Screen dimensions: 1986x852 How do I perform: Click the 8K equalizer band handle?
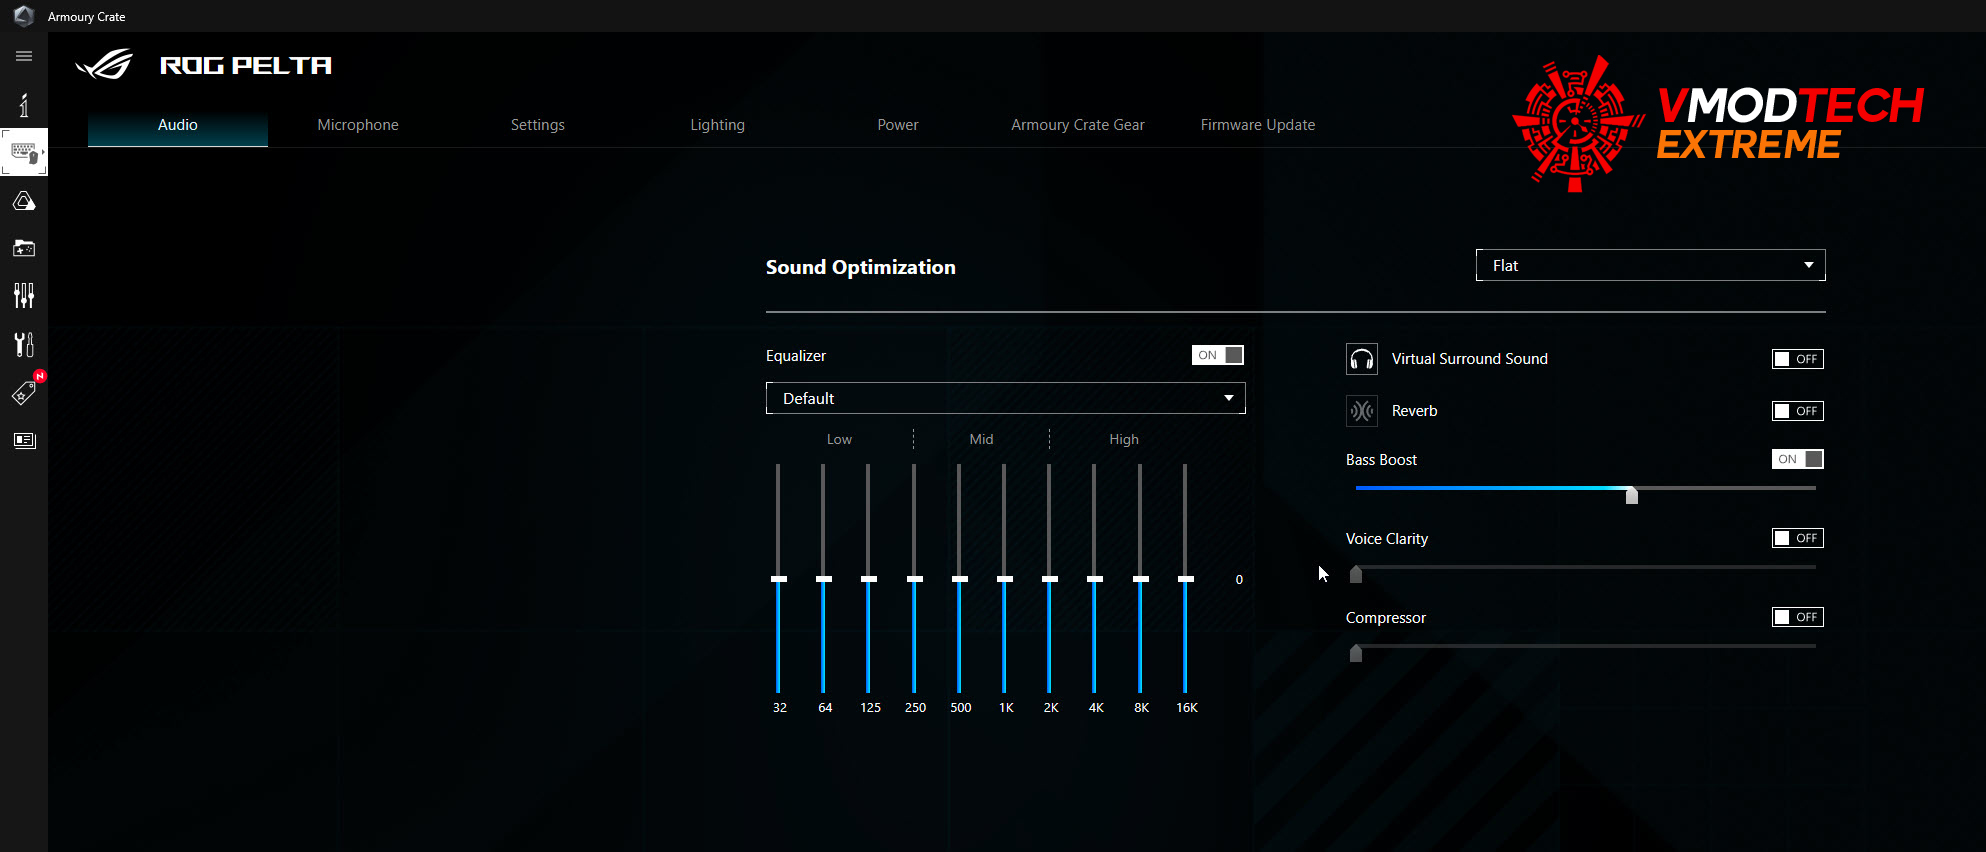(1141, 579)
